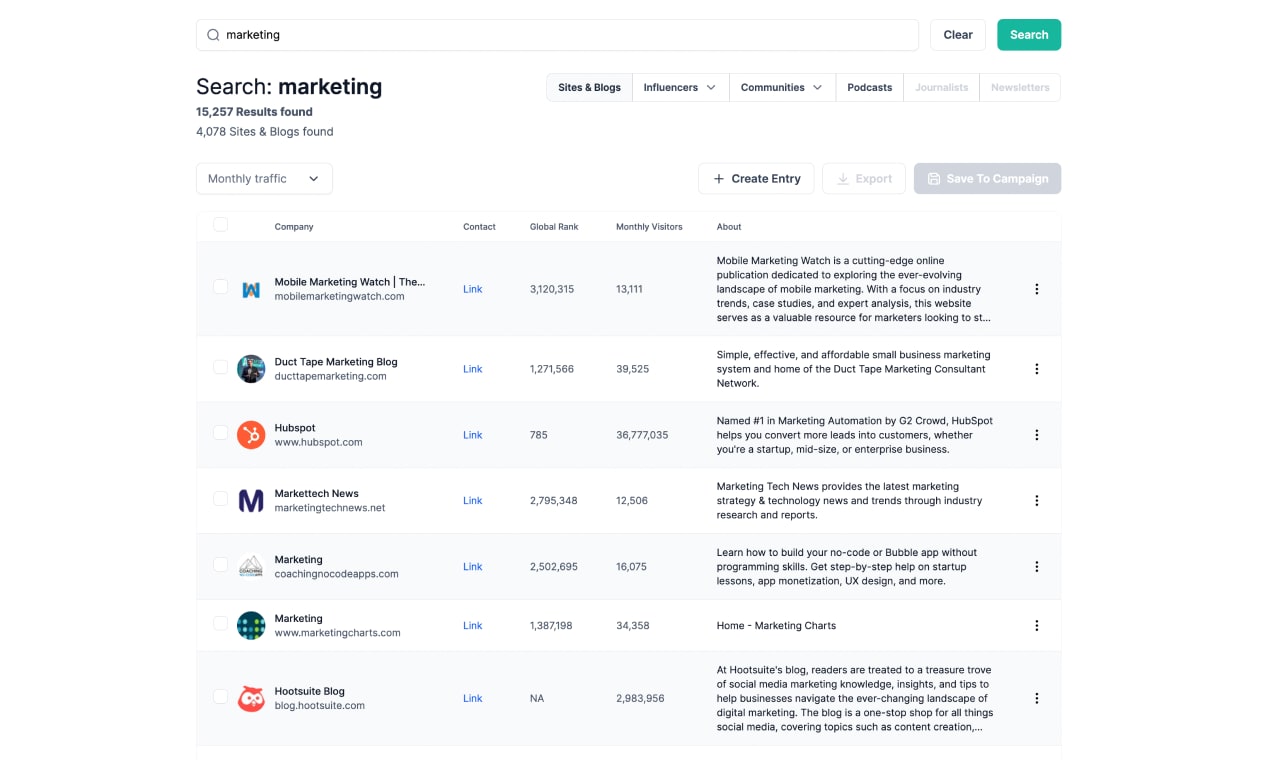The image size is (1270, 760).
Task: Click the Markettech News M logo
Action: pyautogui.click(x=251, y=501)
